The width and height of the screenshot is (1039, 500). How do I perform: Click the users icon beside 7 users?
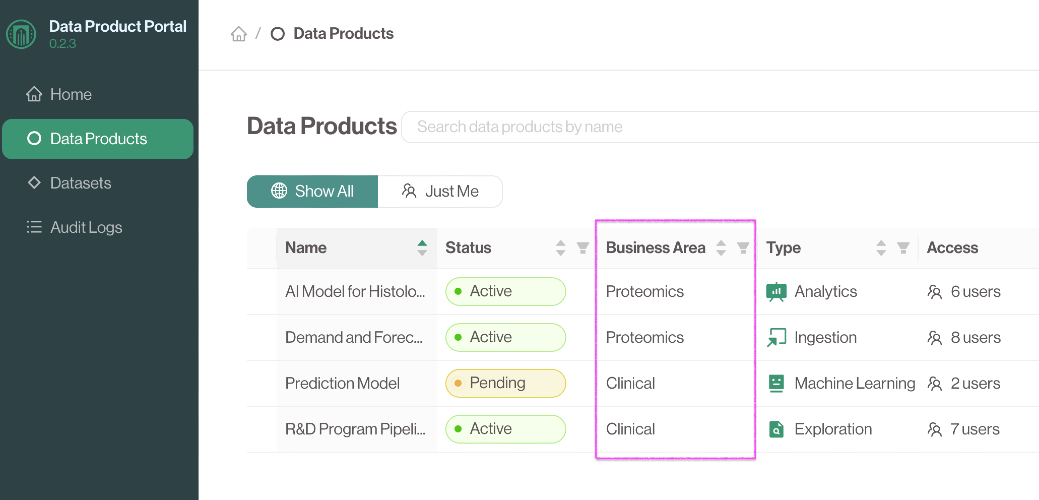[935, 429]
